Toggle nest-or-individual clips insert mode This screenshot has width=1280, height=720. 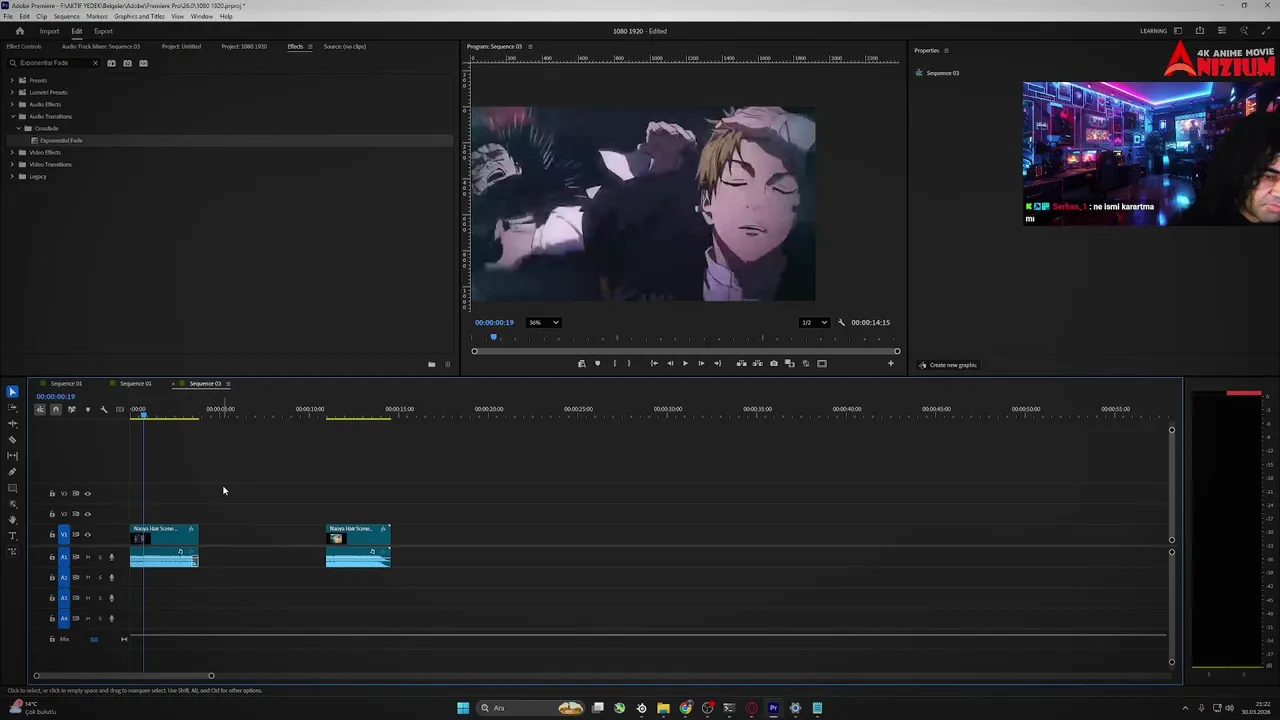click(x=40, y=409)
